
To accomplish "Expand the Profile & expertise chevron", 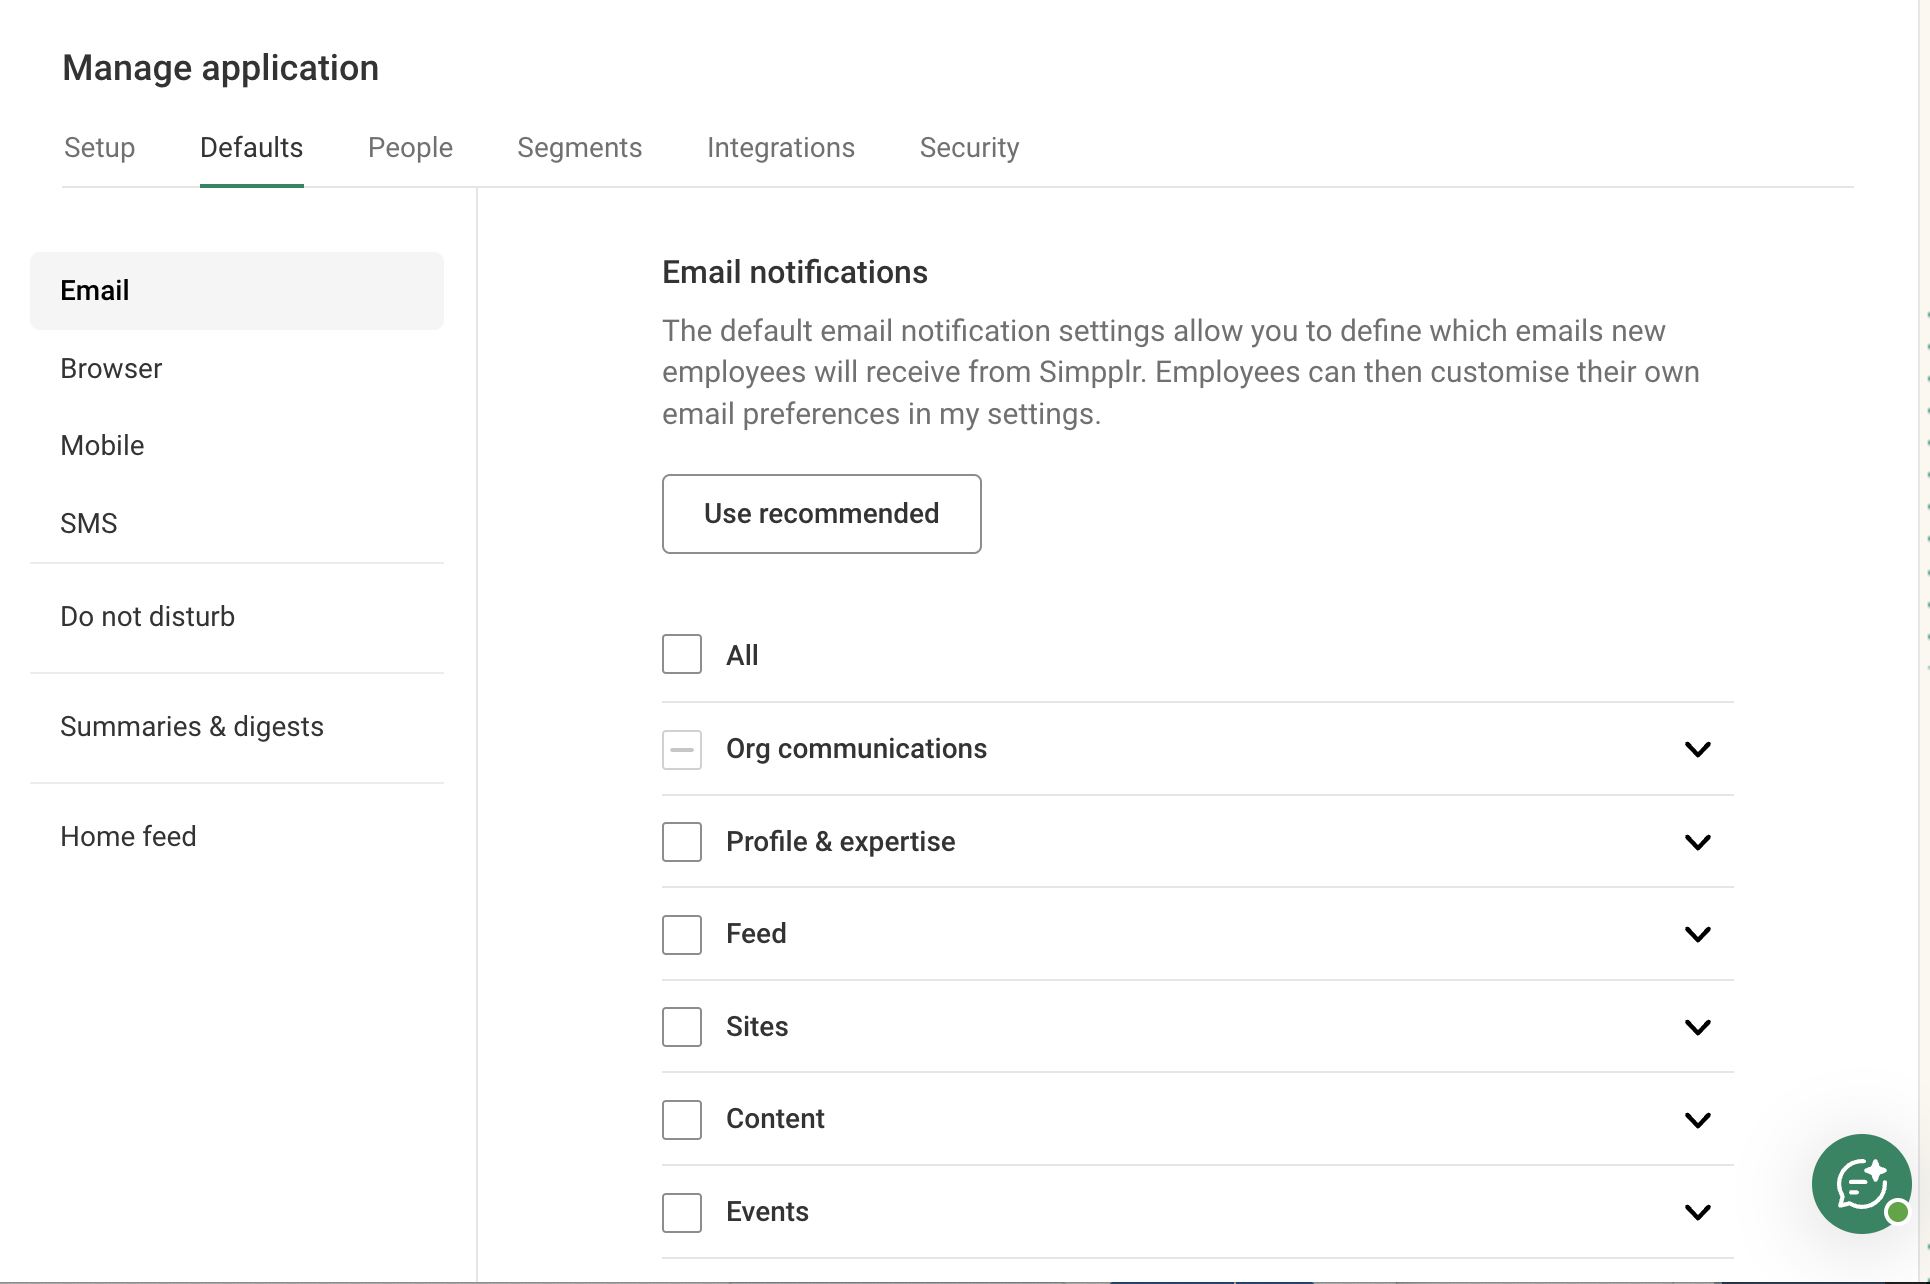I will [x=1697, y=842].
